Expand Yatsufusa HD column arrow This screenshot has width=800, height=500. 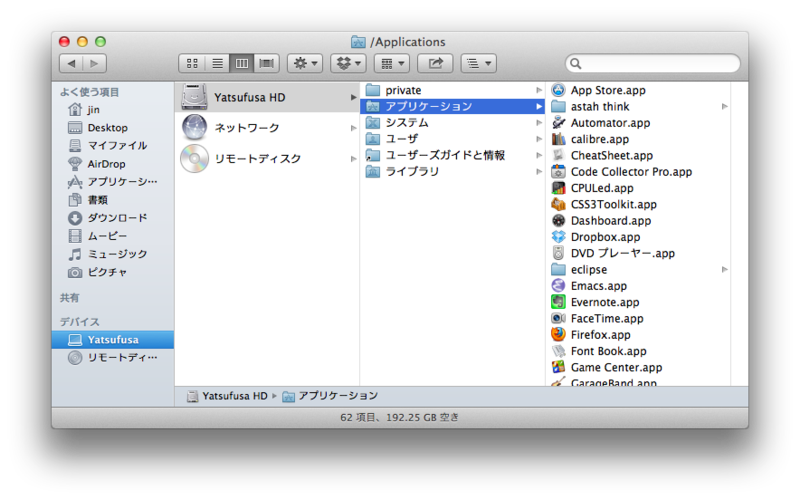click(353, 97)
